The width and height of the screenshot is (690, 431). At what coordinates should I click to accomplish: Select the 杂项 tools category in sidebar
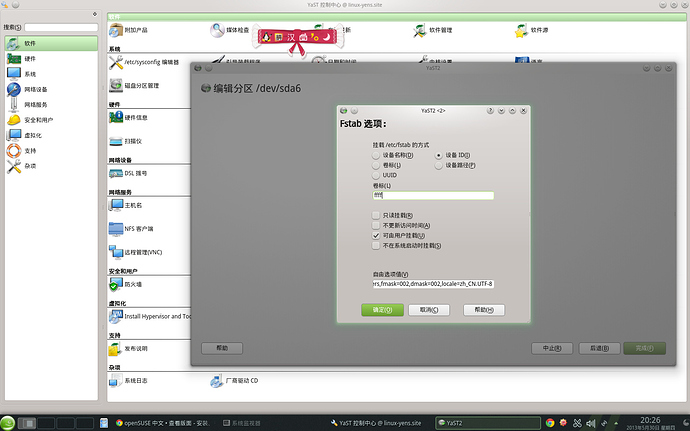[51, 166]
